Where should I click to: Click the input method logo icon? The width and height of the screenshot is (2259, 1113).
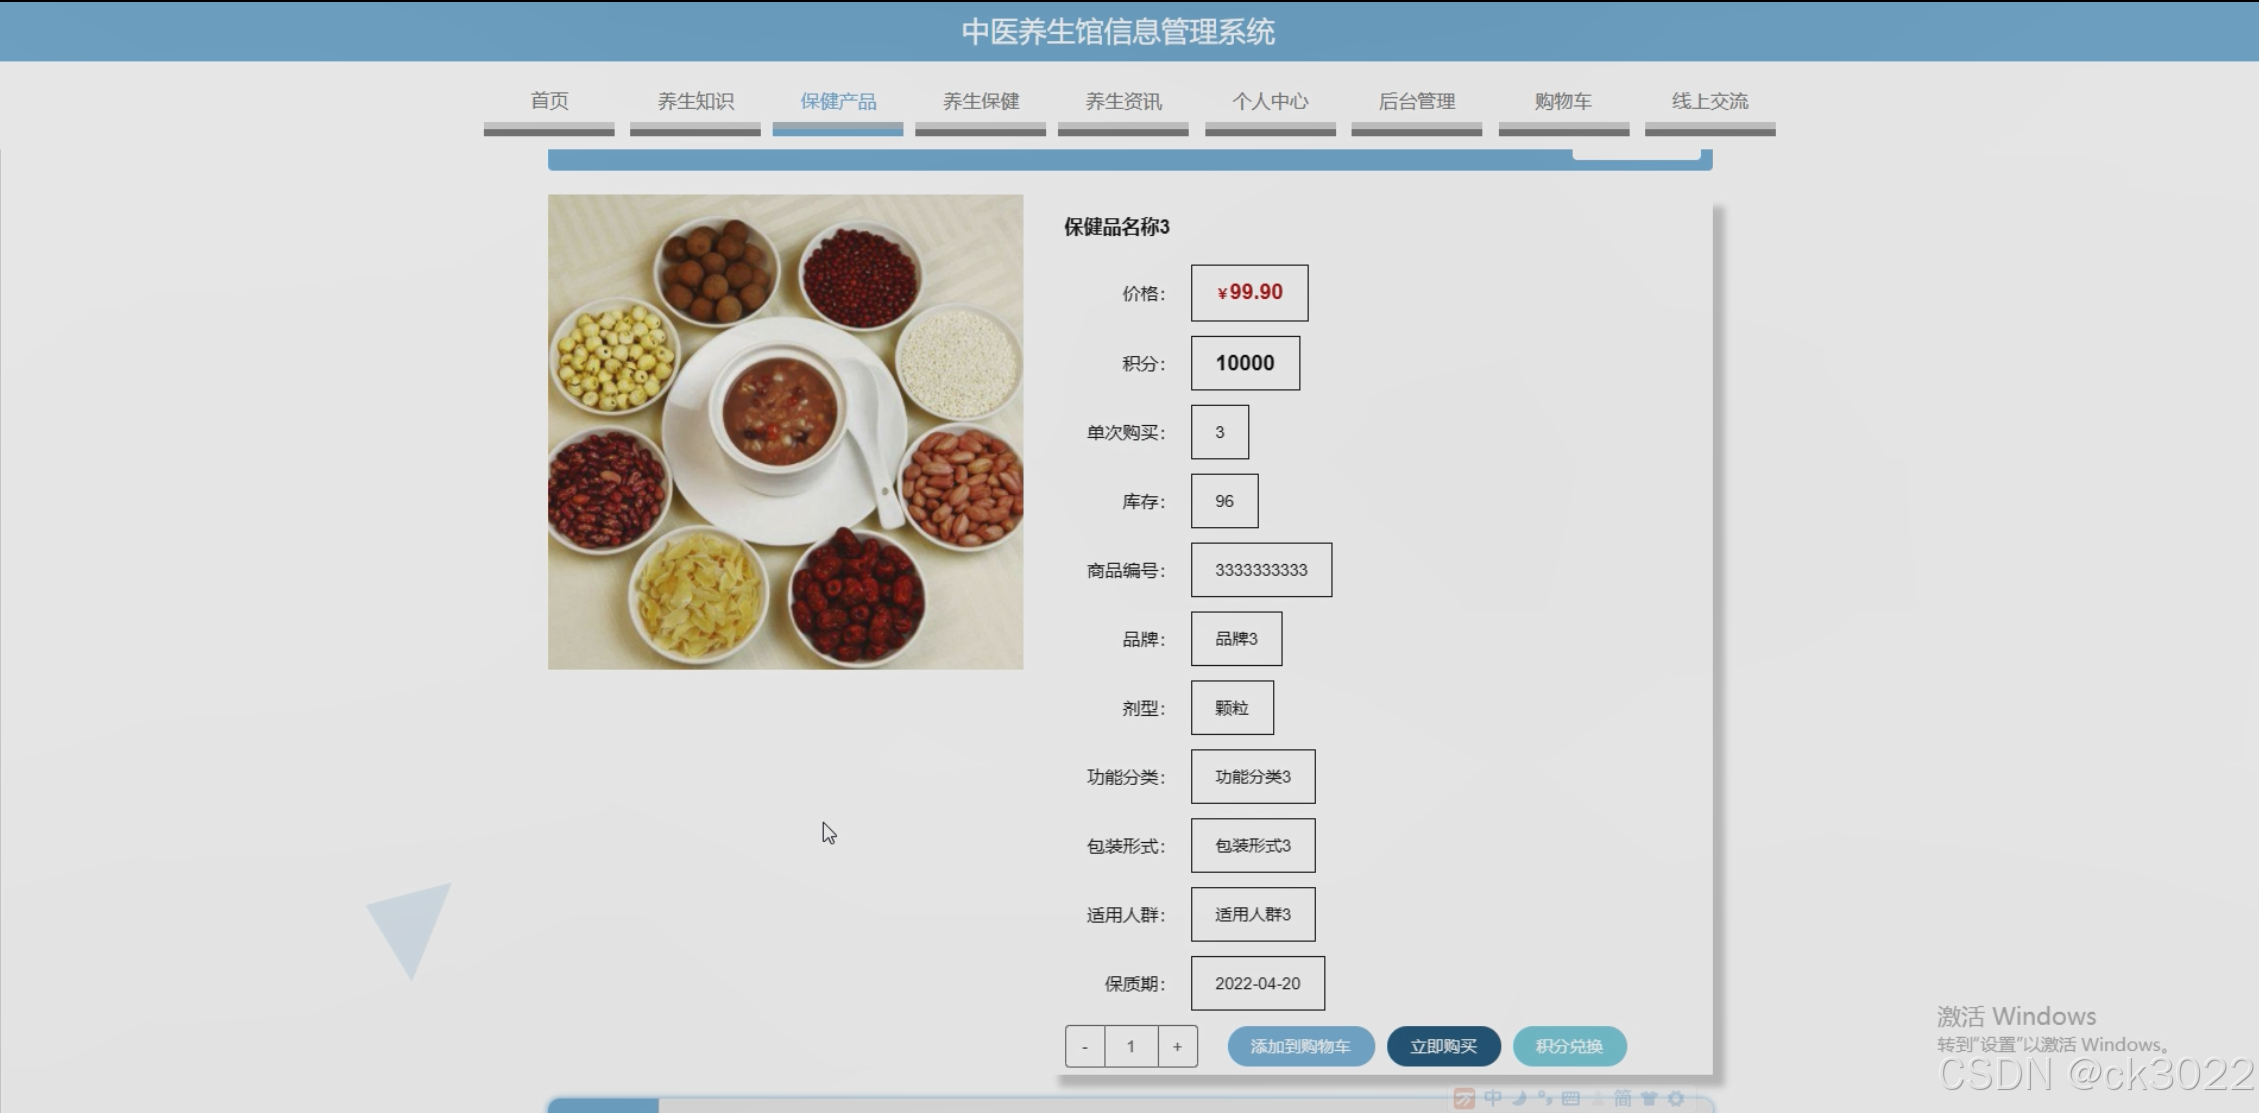click(x=1464, y=1099)
